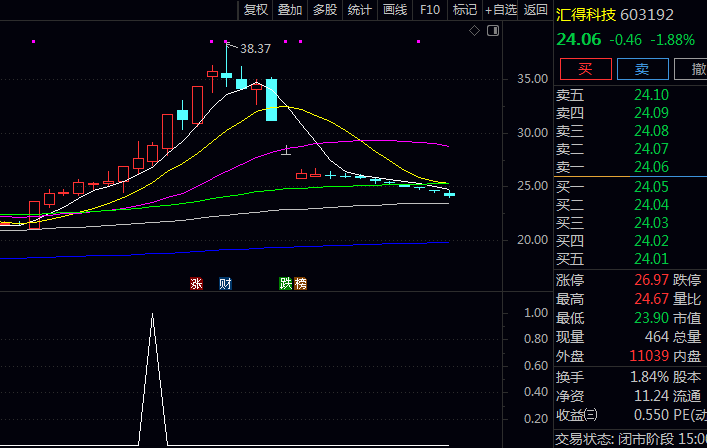The width and height of the screenshot is (707, 448).
Task: Click the green 跌 marker icon
Action: click(x=286, y=284)
